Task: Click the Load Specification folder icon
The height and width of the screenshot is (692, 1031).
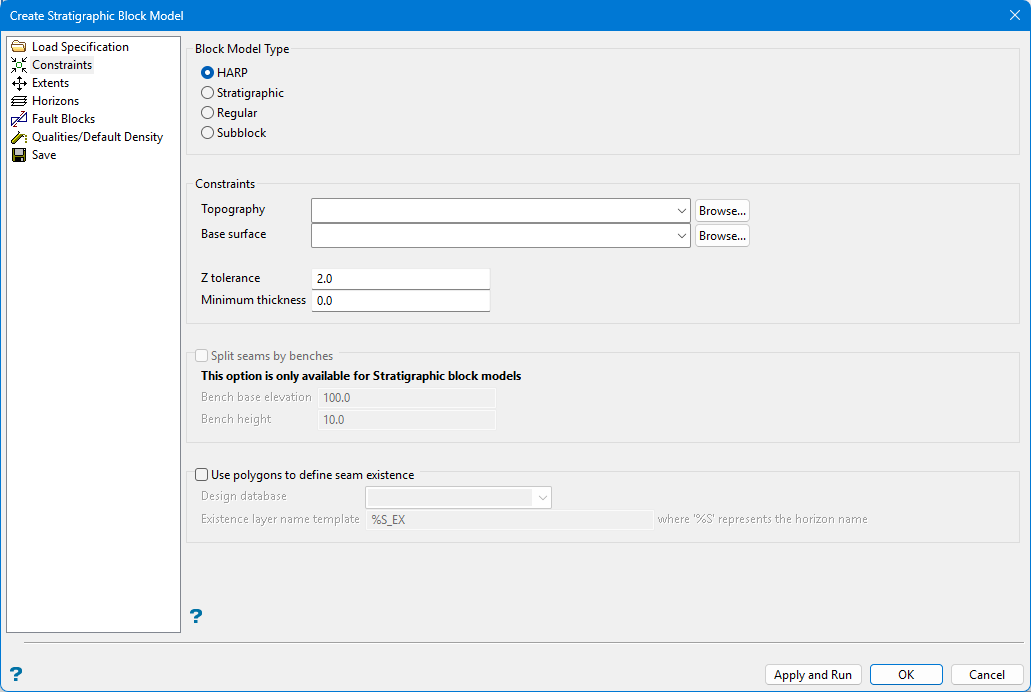Action: (19, 47)
